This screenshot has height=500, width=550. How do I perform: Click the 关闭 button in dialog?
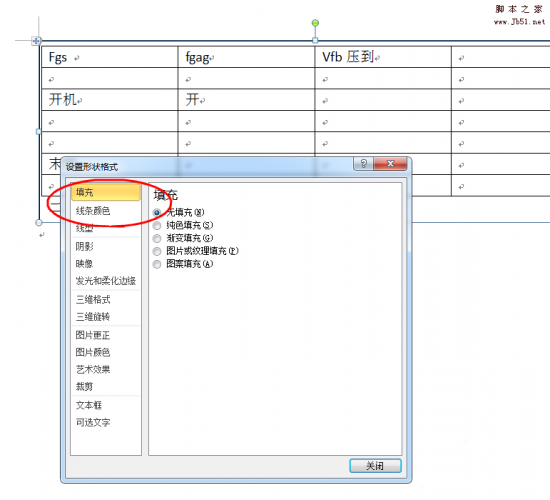[x=375, y=466]
